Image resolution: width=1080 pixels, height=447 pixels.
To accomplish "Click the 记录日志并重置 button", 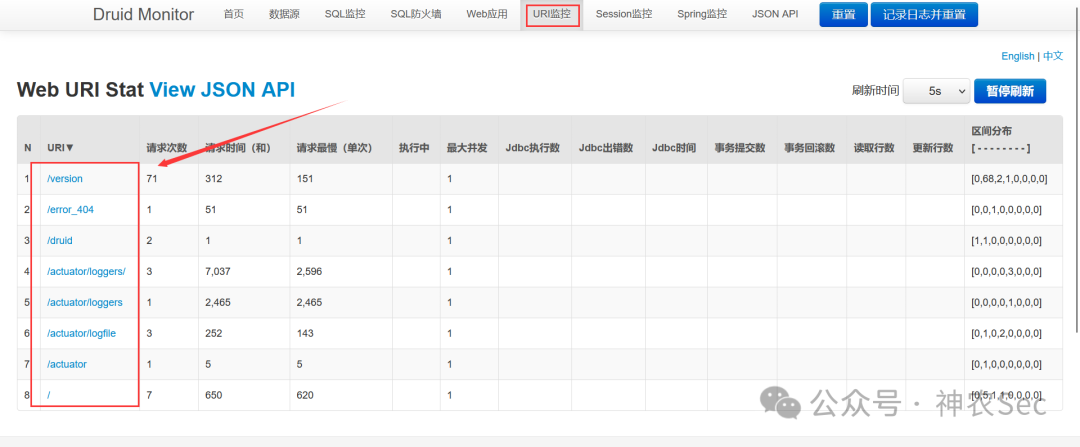I will tap(924, 14).
